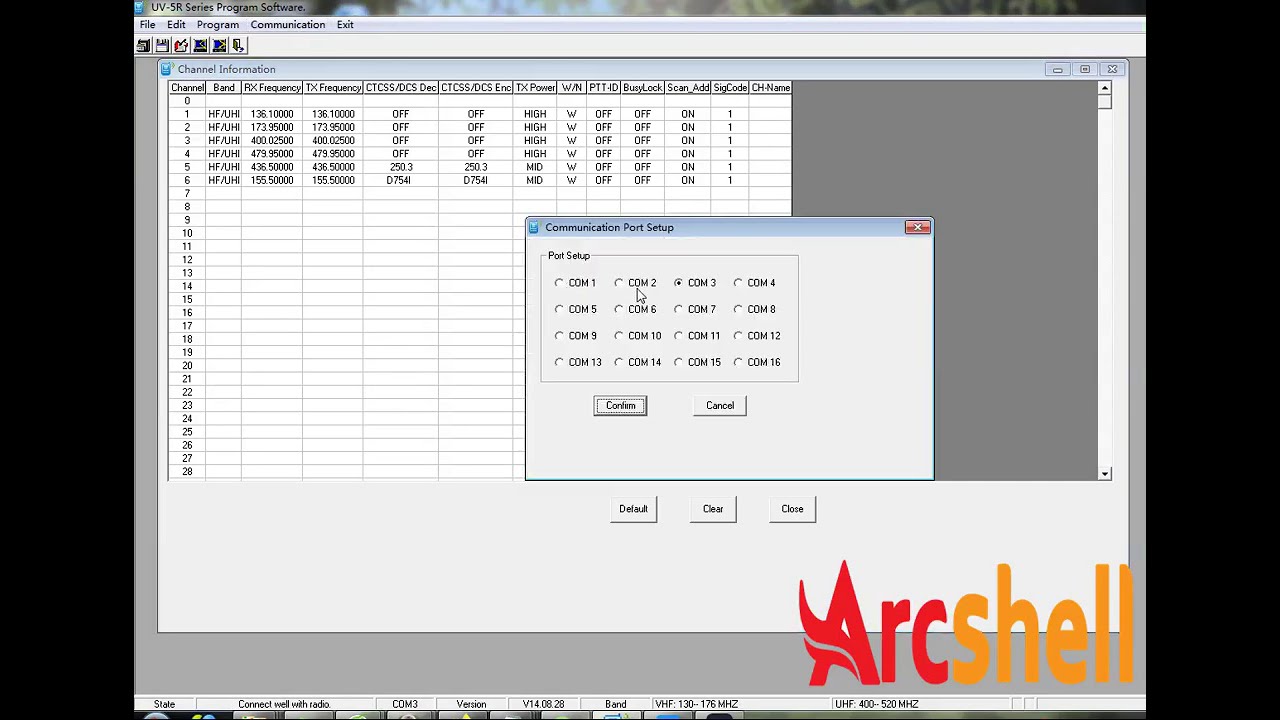The width and height of the screenshot is (1280, 720).
Task: Click MID power cell in channel 5 row
Action: tap(535, 167)
